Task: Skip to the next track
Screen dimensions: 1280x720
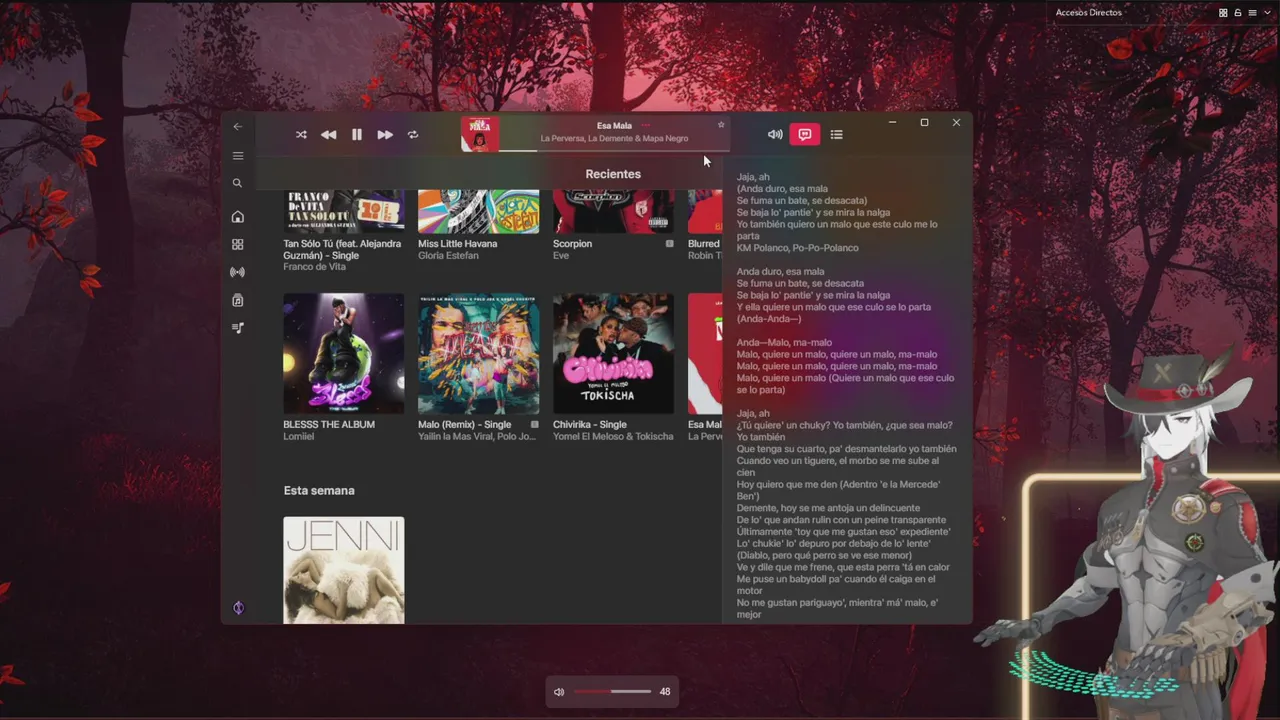Action: tap(385, 135)
